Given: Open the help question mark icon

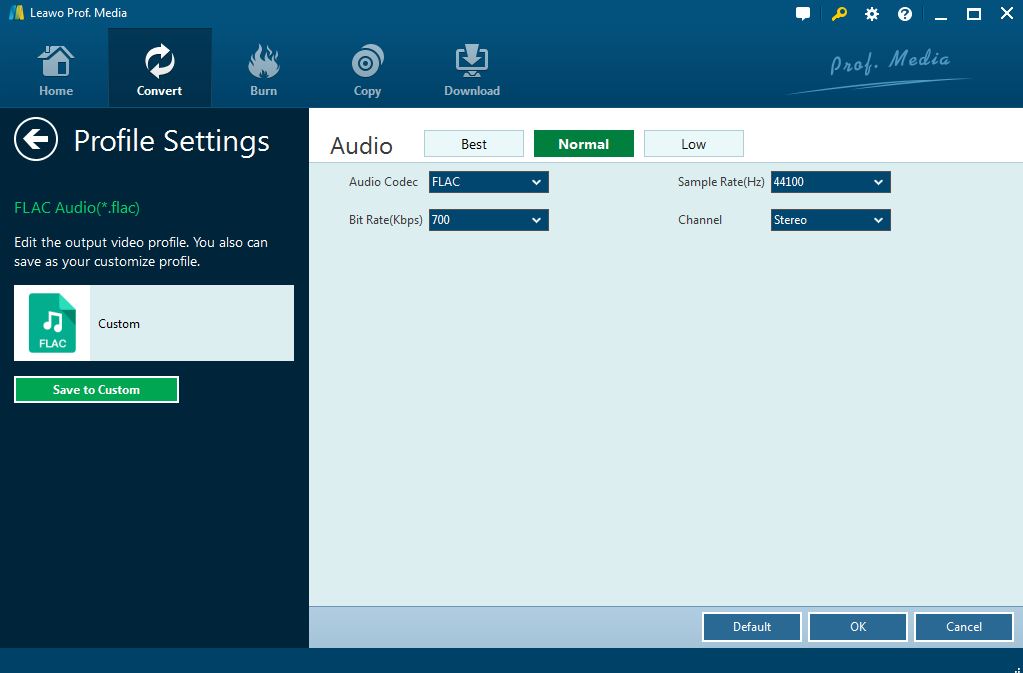Looking at the screenshot, I should coord(905,14).
